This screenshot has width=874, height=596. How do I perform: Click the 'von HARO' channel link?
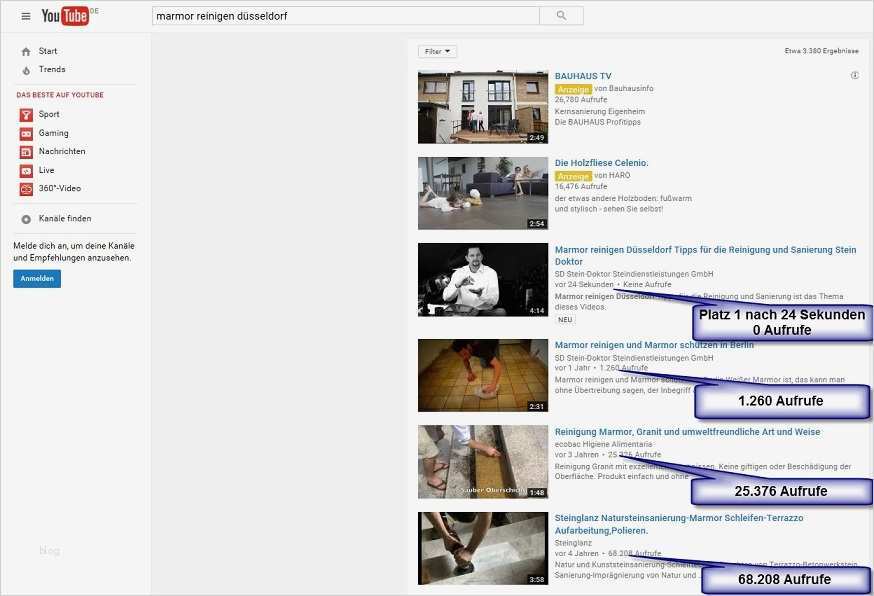point(612,175)
